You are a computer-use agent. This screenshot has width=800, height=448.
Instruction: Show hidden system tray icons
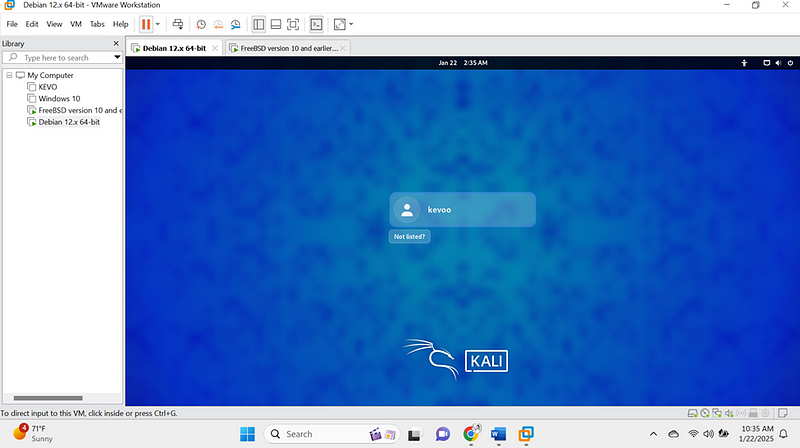pos(653,434)
